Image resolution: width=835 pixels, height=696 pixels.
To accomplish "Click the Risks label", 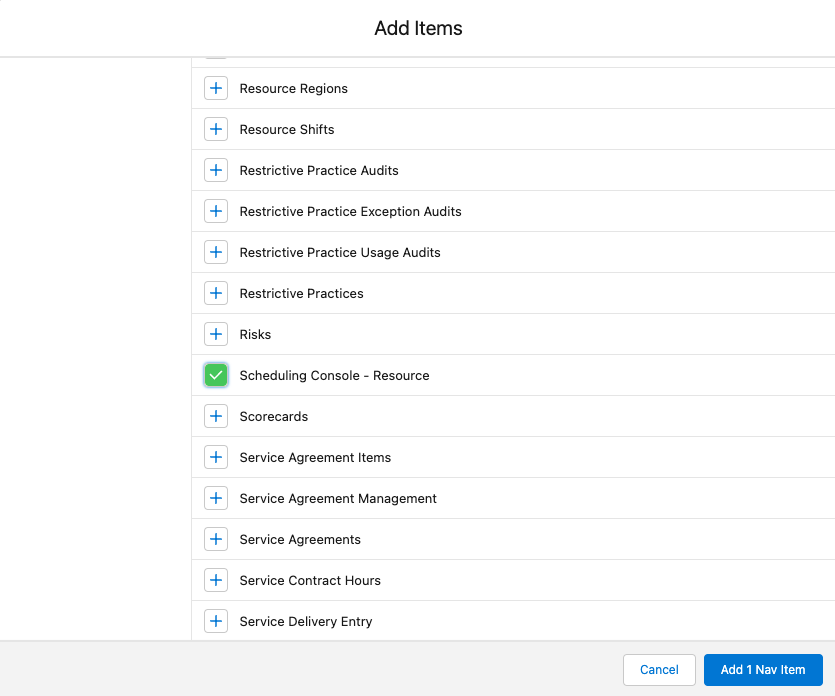I will pos(255,334).
